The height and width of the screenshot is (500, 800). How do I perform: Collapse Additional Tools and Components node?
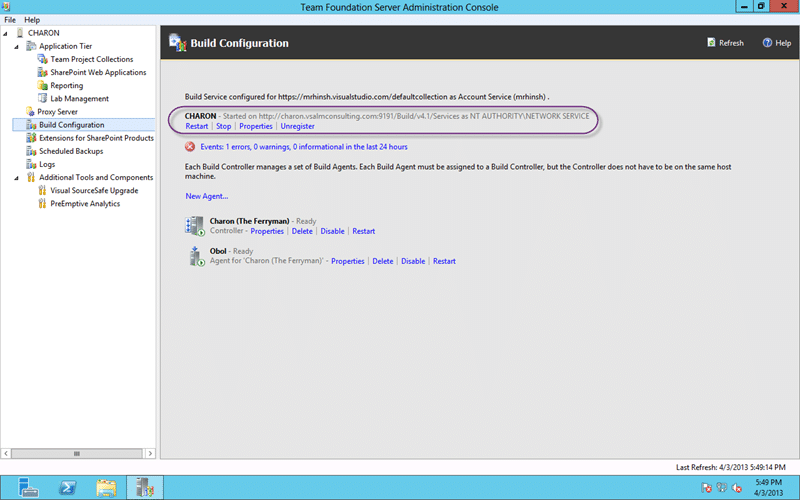click(x=17, y=178)
